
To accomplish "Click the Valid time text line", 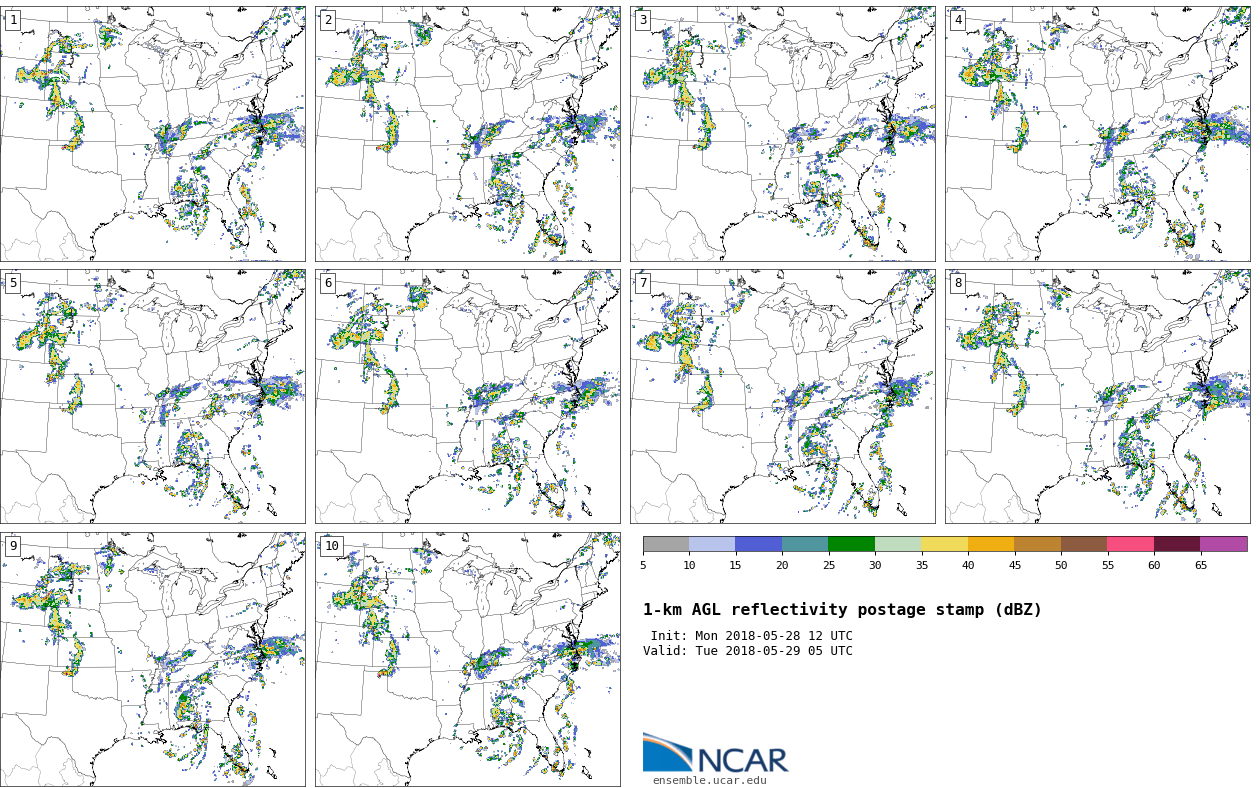I will point(748,651).
